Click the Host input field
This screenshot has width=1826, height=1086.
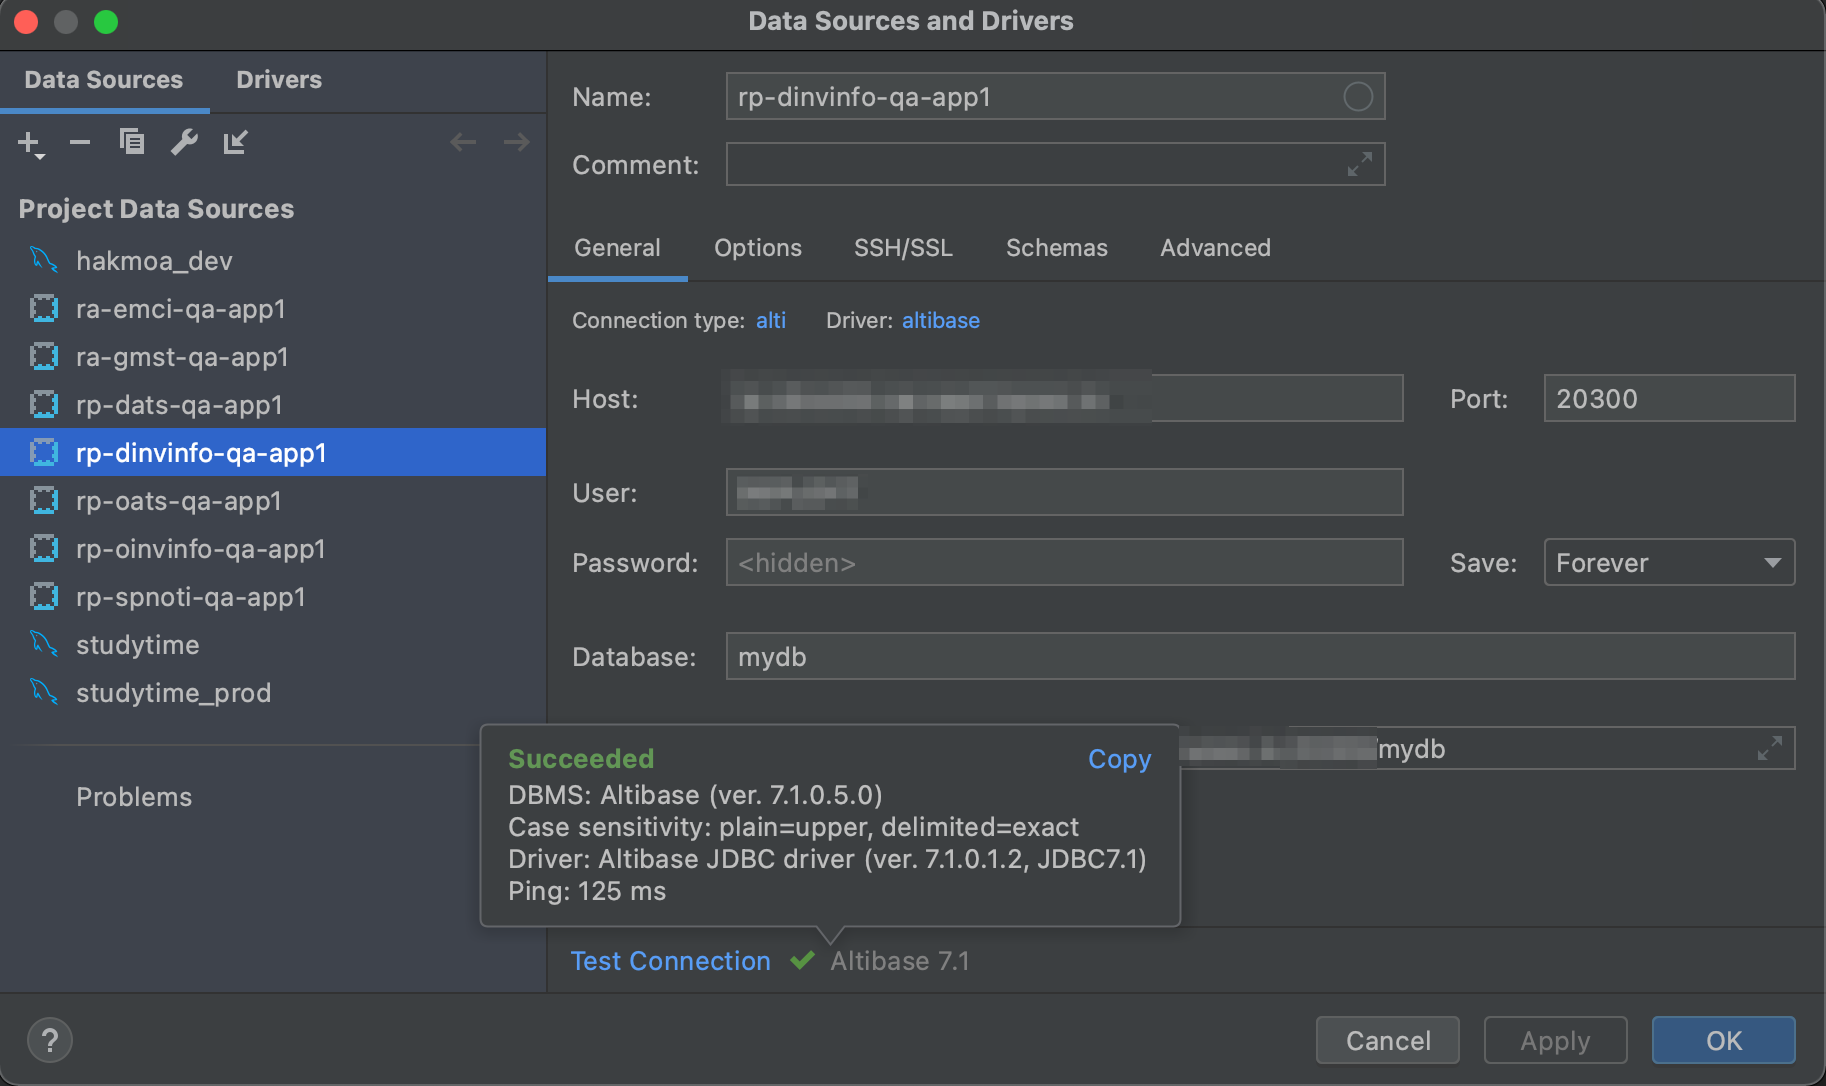[x=1065, y=399]
